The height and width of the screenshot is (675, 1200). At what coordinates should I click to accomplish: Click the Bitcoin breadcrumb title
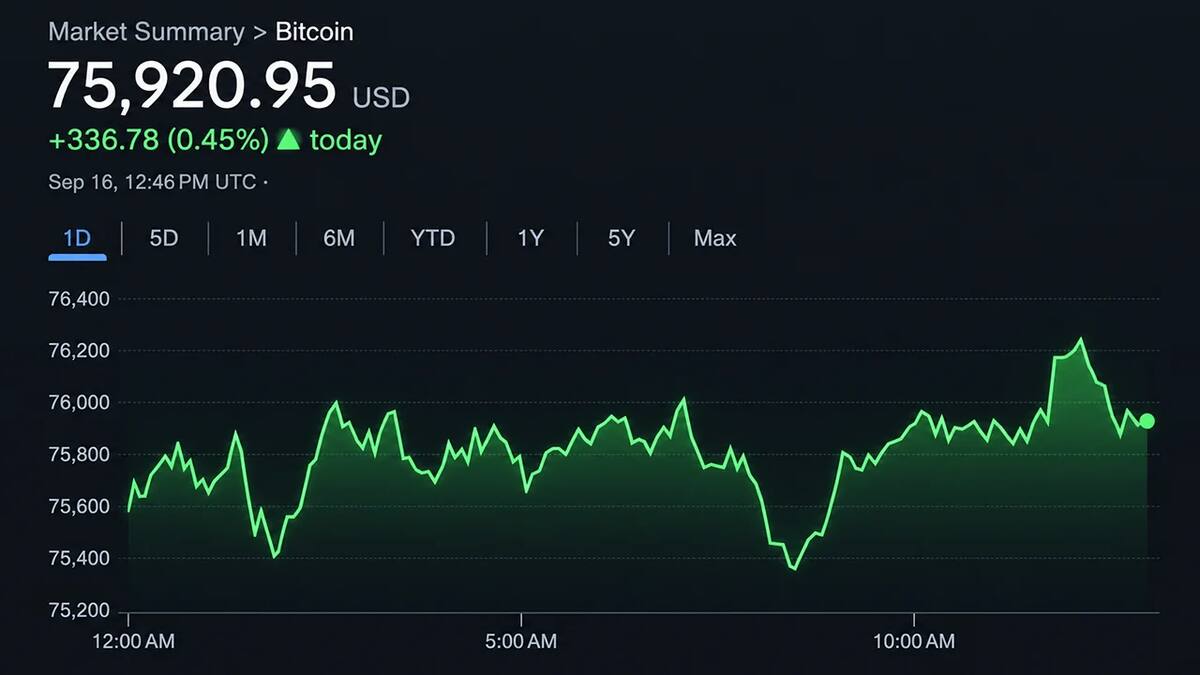tap(314, 31)
